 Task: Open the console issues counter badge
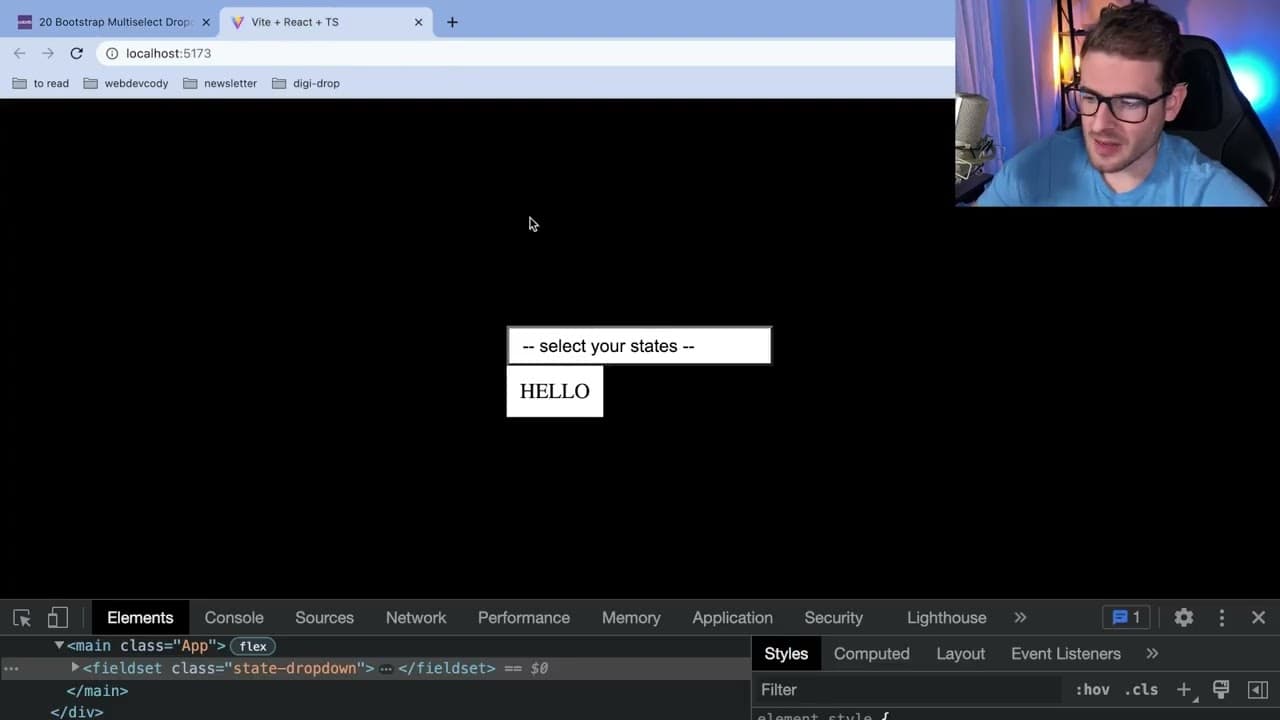(1126, 618)
